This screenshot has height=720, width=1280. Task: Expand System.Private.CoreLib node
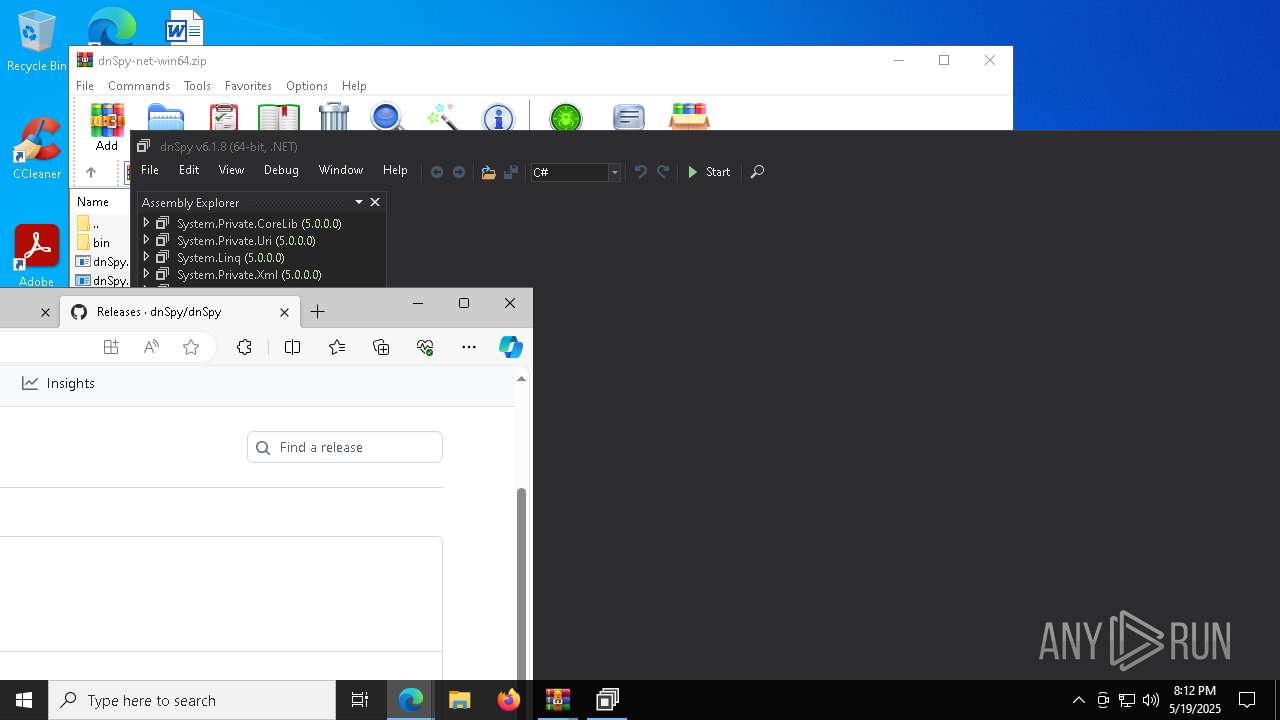(x=146, y=223)
